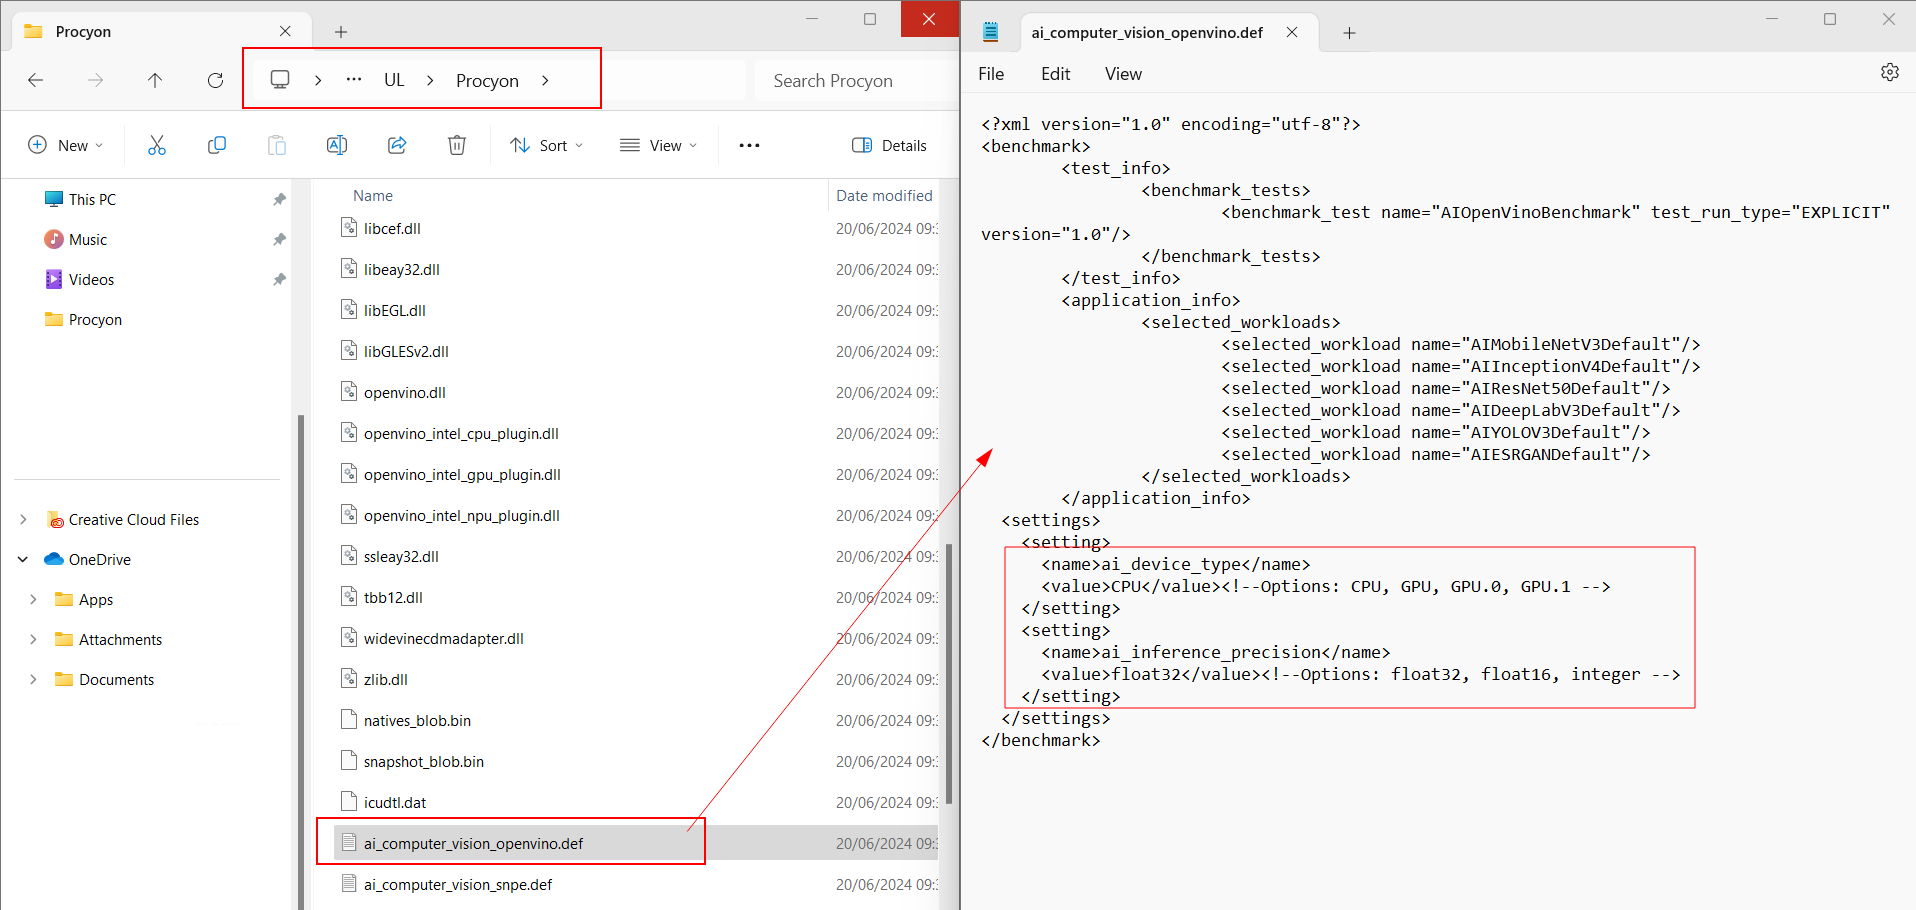The height and width of the screenshot is (910, 1916).
Task: Sort files by Date modified column header
Action: [x=884, y=195]
